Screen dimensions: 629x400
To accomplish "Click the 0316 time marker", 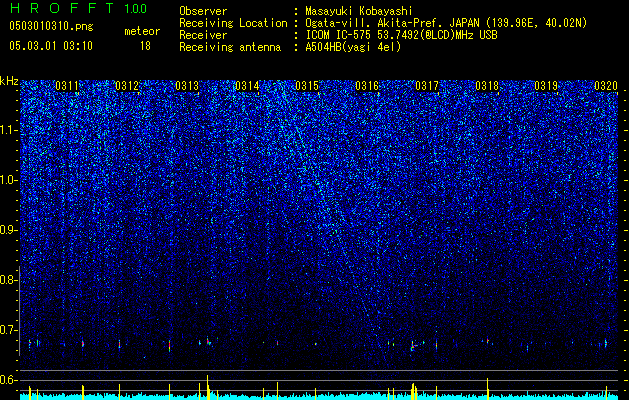I will pyautogui.click(x=367, y=86).
